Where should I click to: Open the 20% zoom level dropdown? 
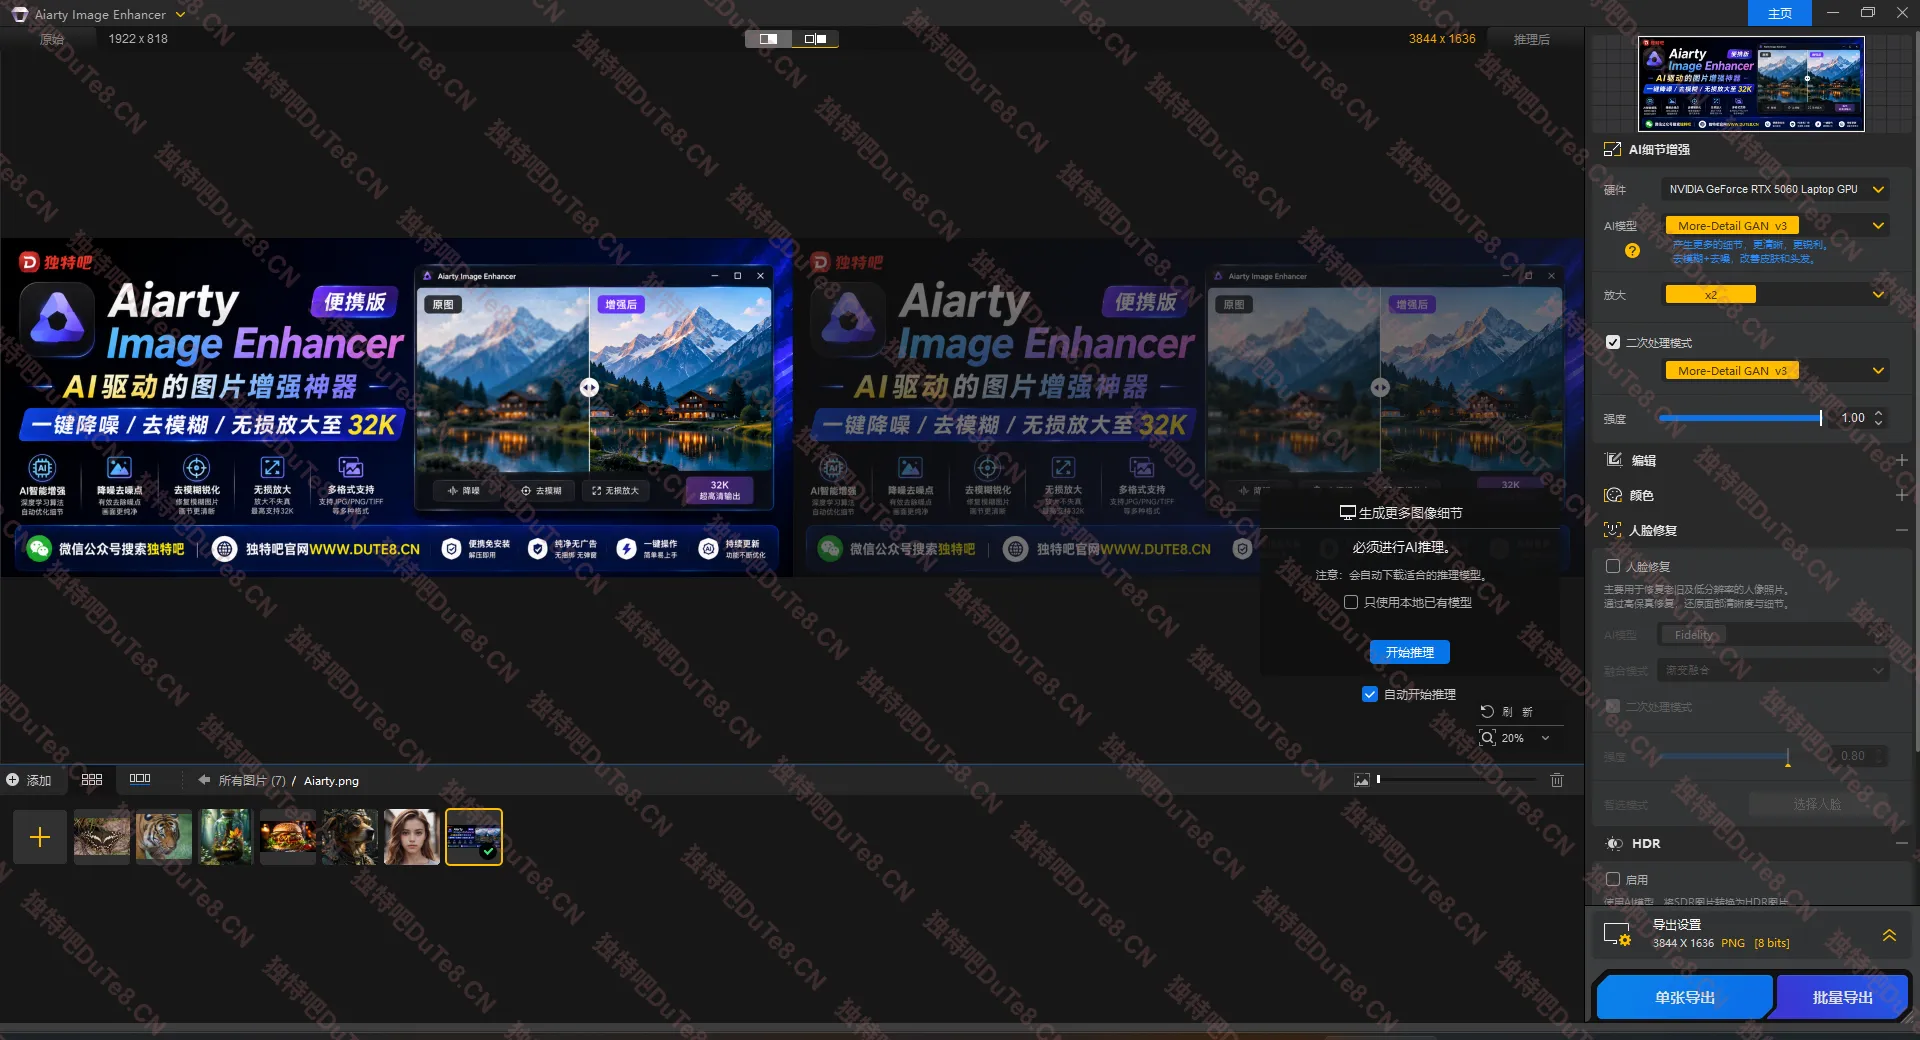(1545, 738)
